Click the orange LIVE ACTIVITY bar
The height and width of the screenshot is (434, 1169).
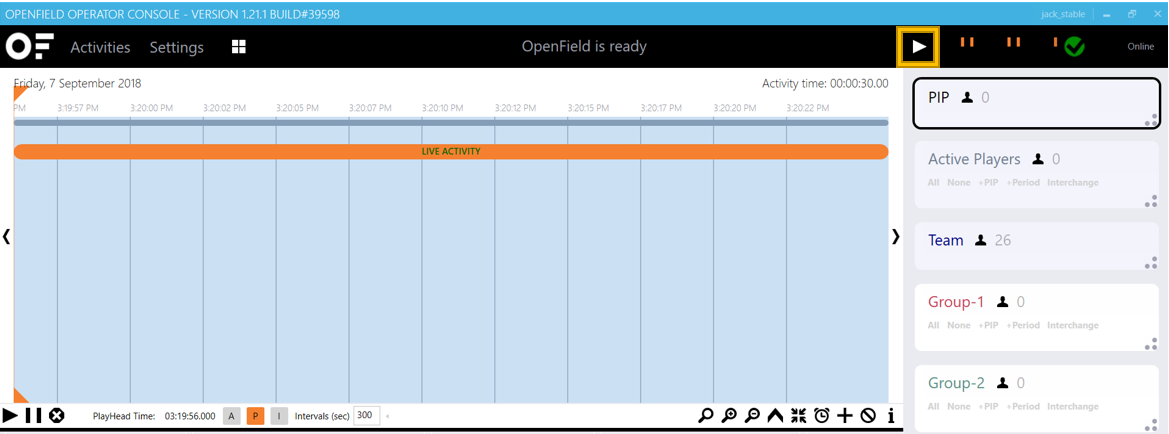pos(451,151)
